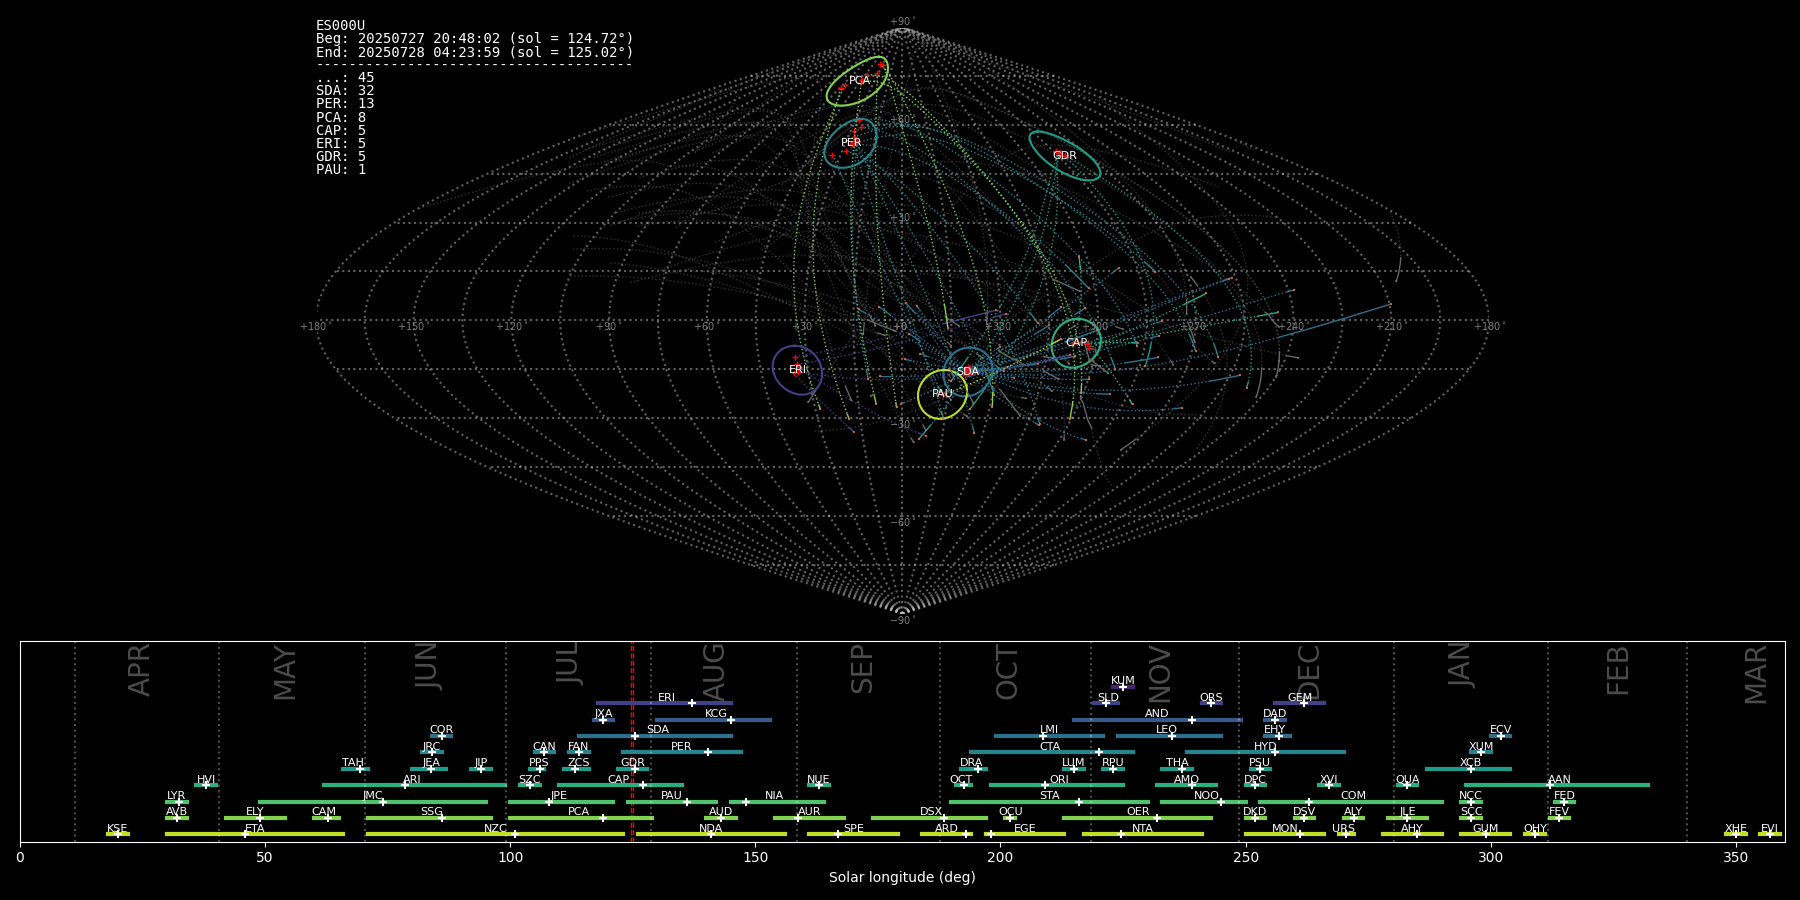Image resolution: width=1800 pixels, height=900 pixels.
Task: Click the KSE label in the timeline
Action: tap(117, 828)
